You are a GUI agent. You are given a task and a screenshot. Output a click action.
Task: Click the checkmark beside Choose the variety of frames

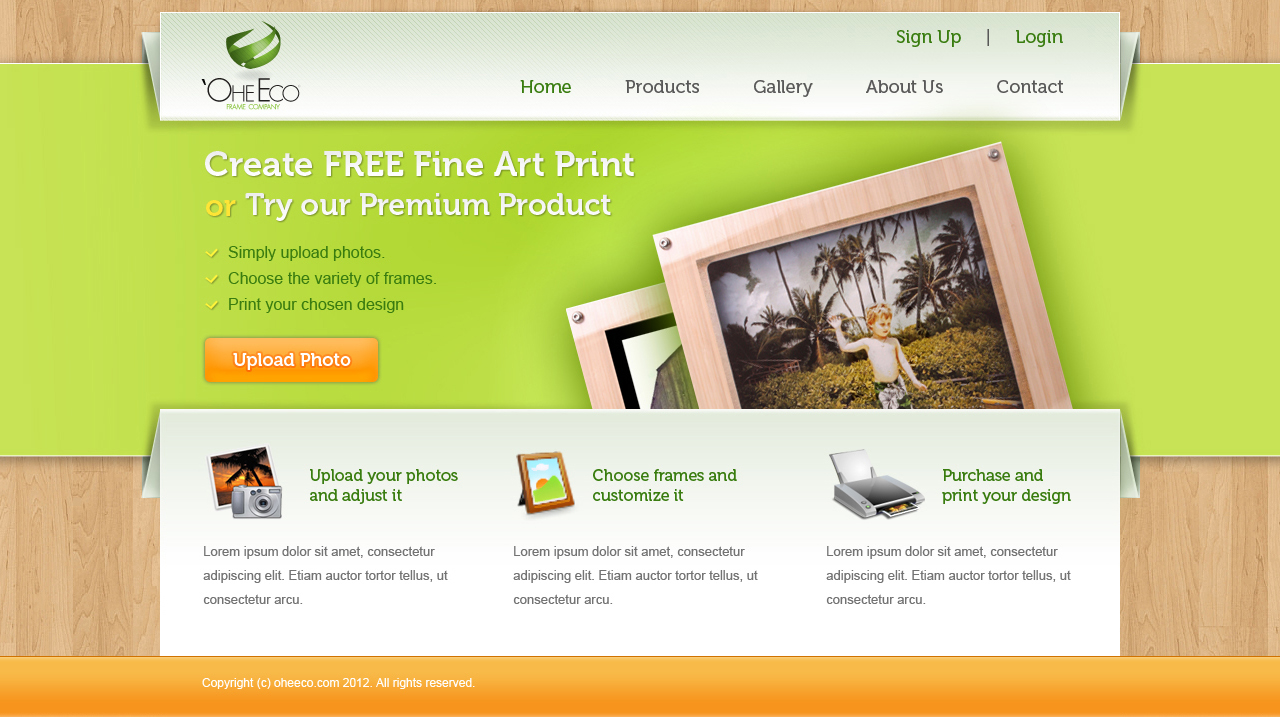212,279
